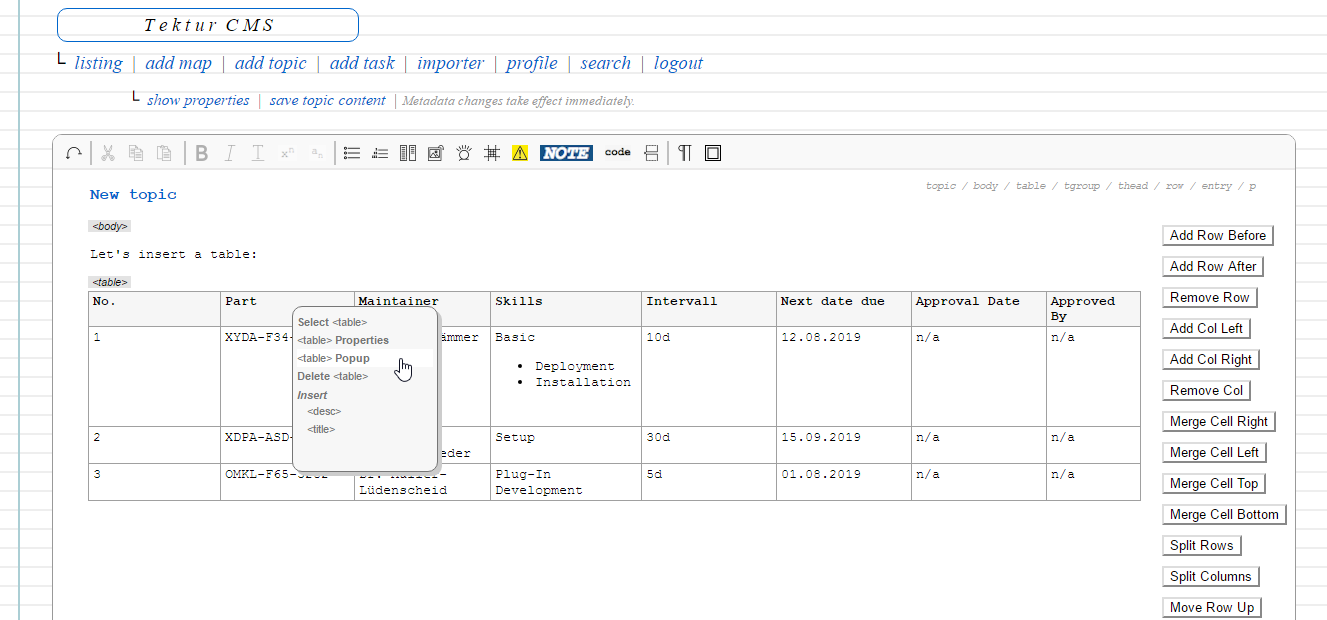The width and height of the screenshot is (1327, 620).
Task: Insert a <title> element via context menu
Action: pyautogui.click(x=321, y=429)
